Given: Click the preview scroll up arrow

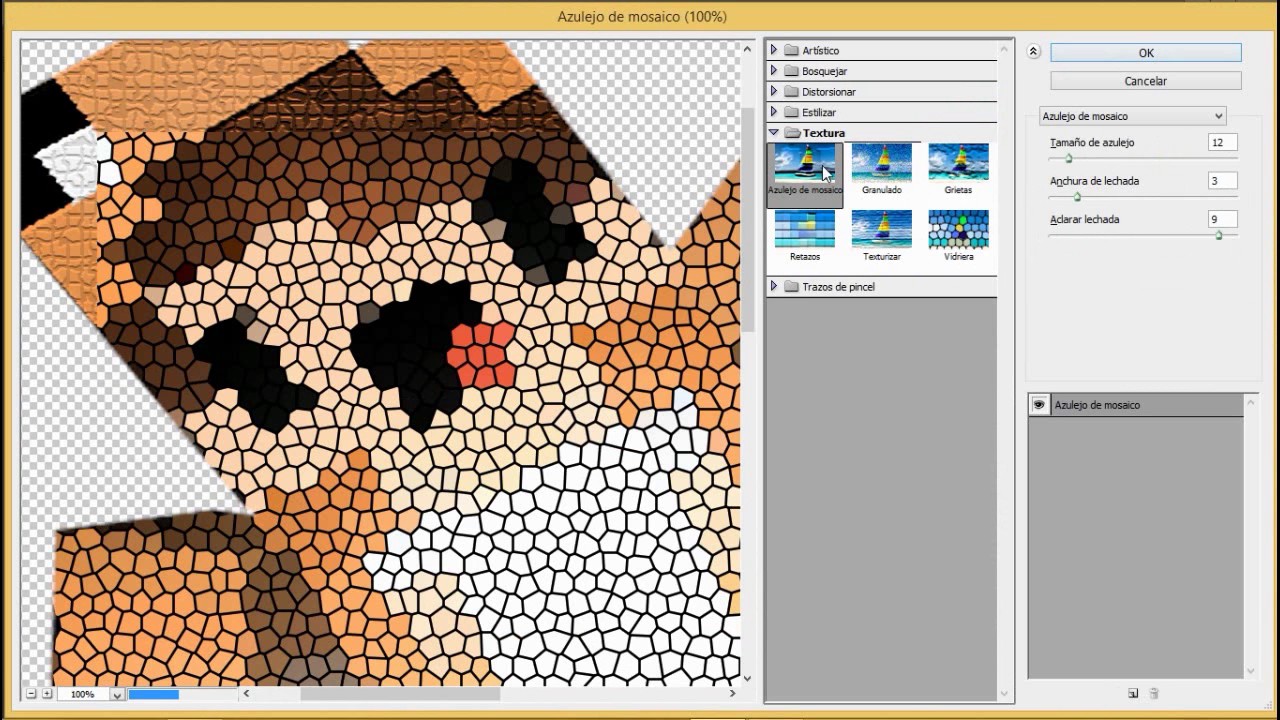Looking at the screenshot, I should [x=747, y=47].
